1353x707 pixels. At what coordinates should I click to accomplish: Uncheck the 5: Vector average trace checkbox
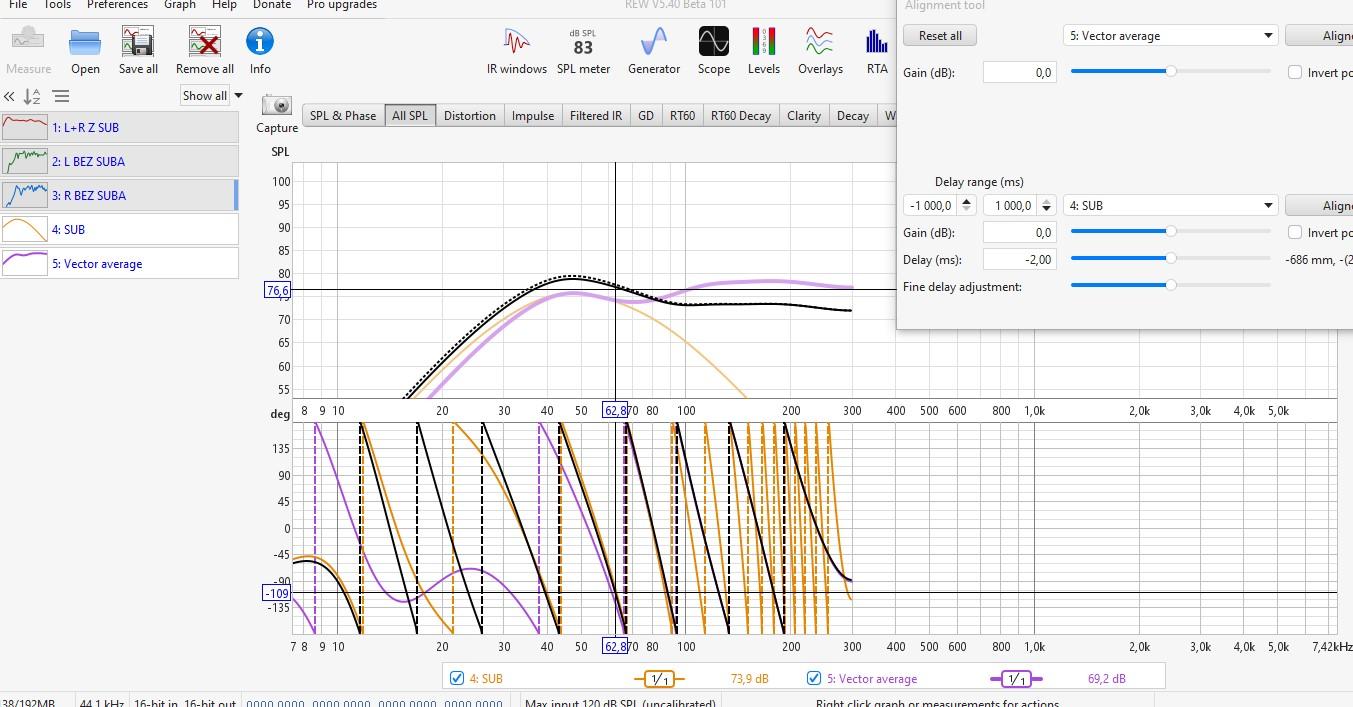814,678
